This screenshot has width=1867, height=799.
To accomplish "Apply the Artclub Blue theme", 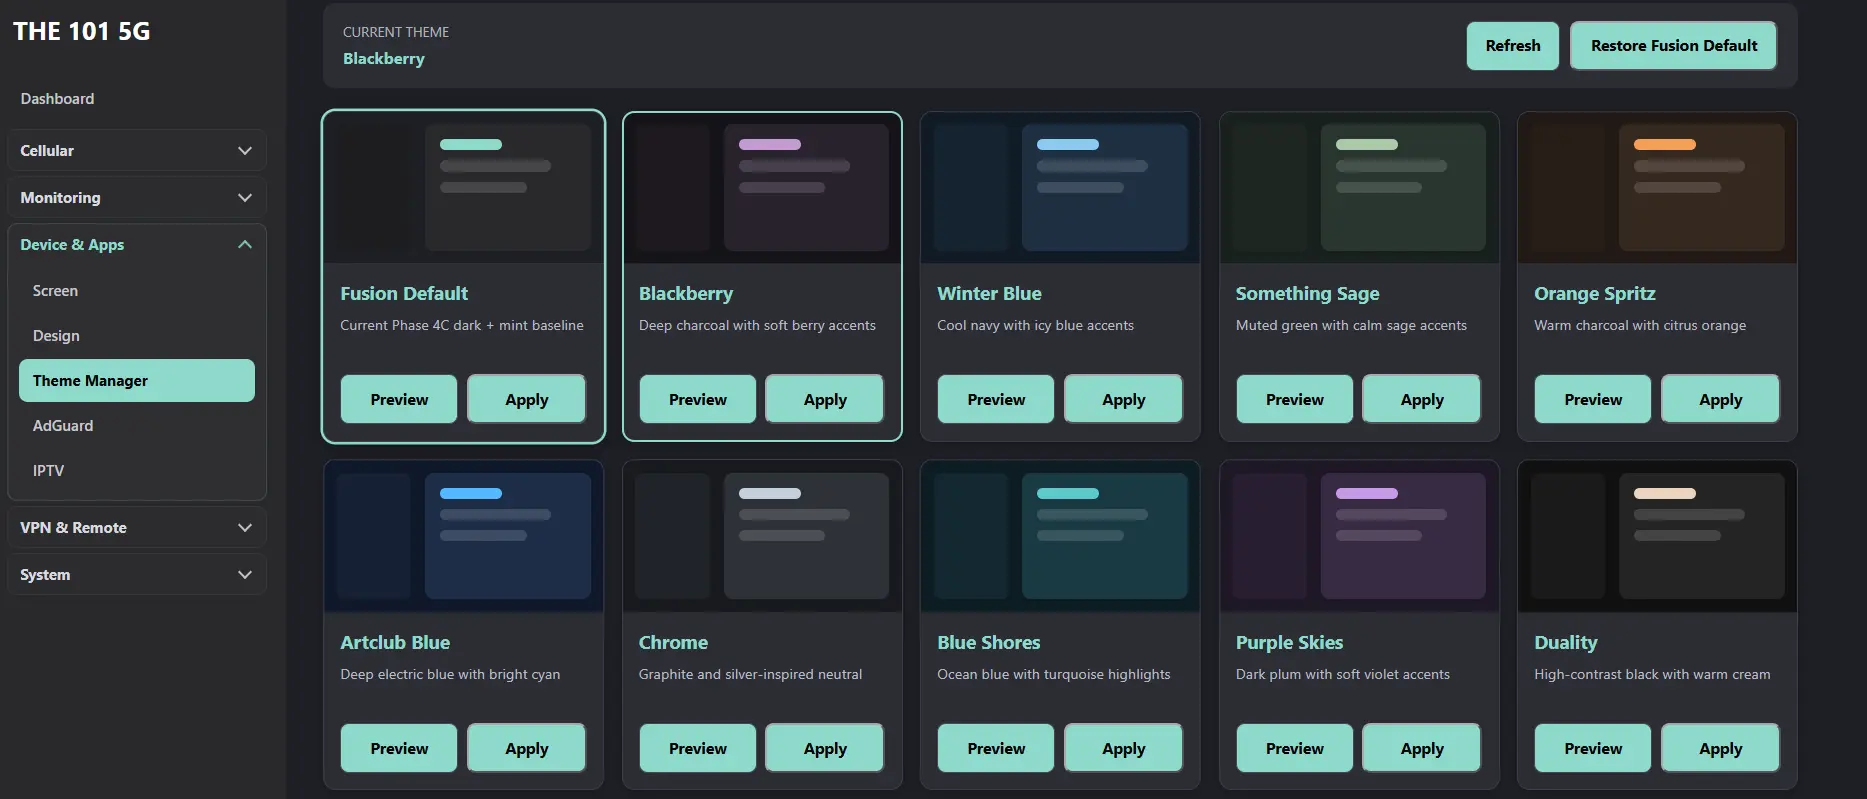I will [x=526, y=748].
